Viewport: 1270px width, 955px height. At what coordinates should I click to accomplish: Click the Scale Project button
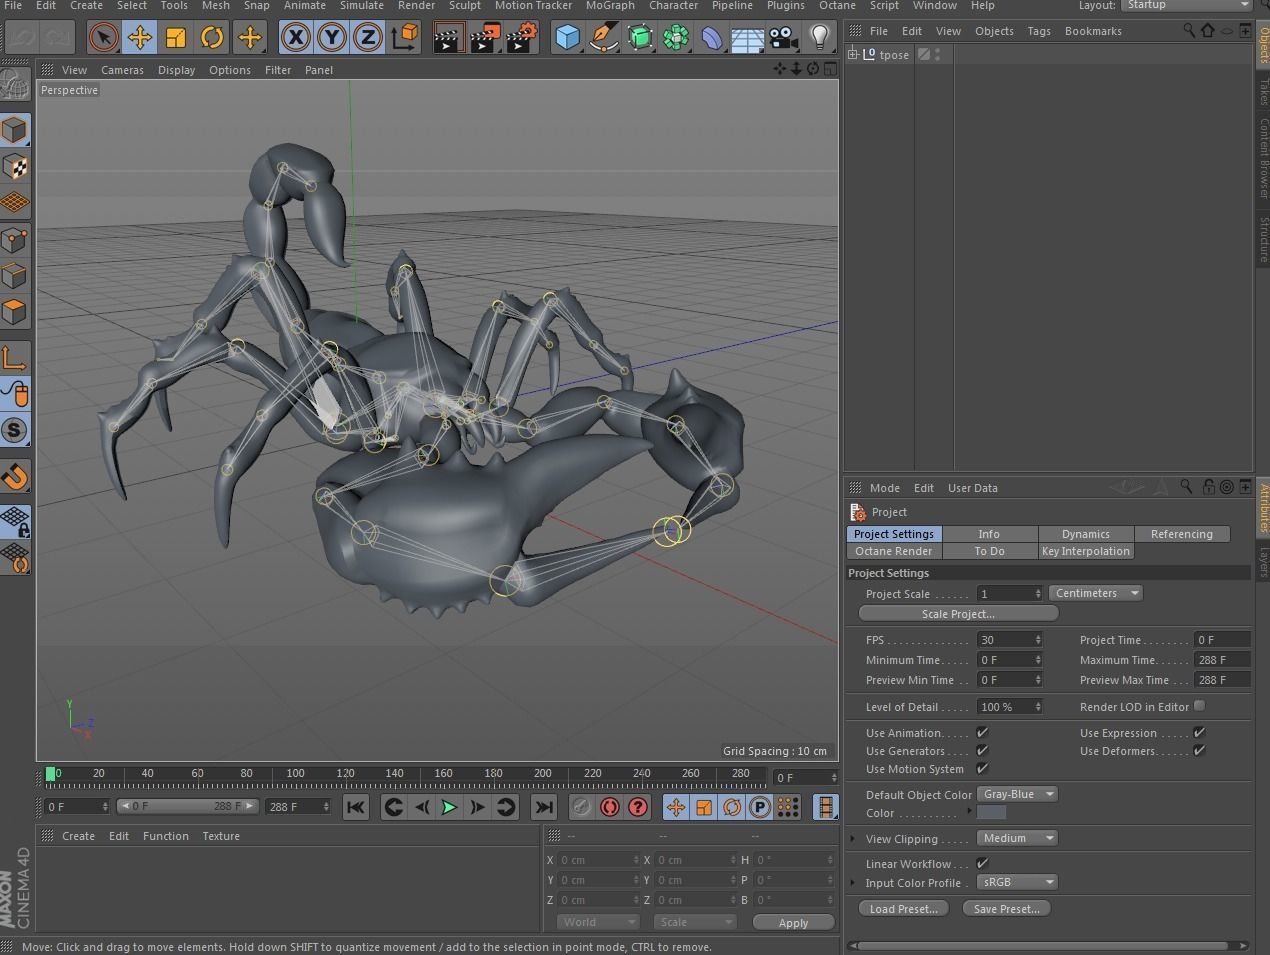point(958,614)
